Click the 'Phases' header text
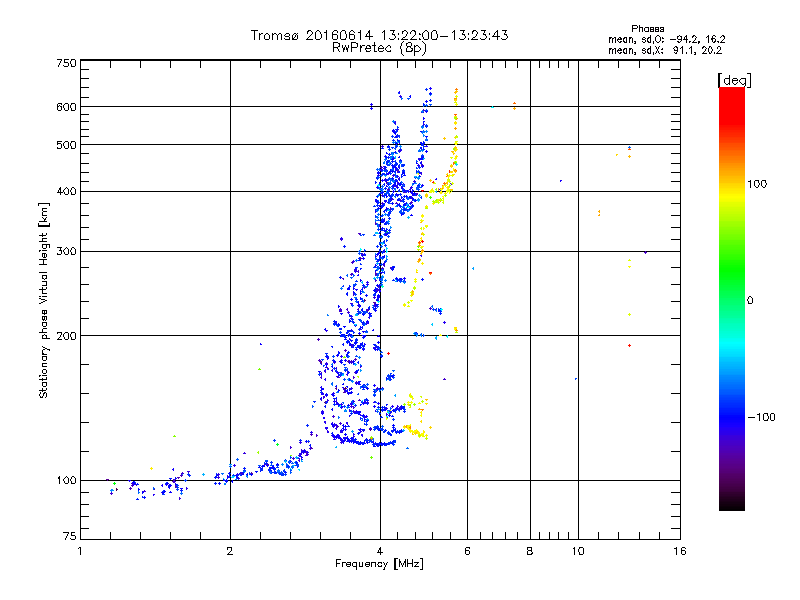 (647, 29)
